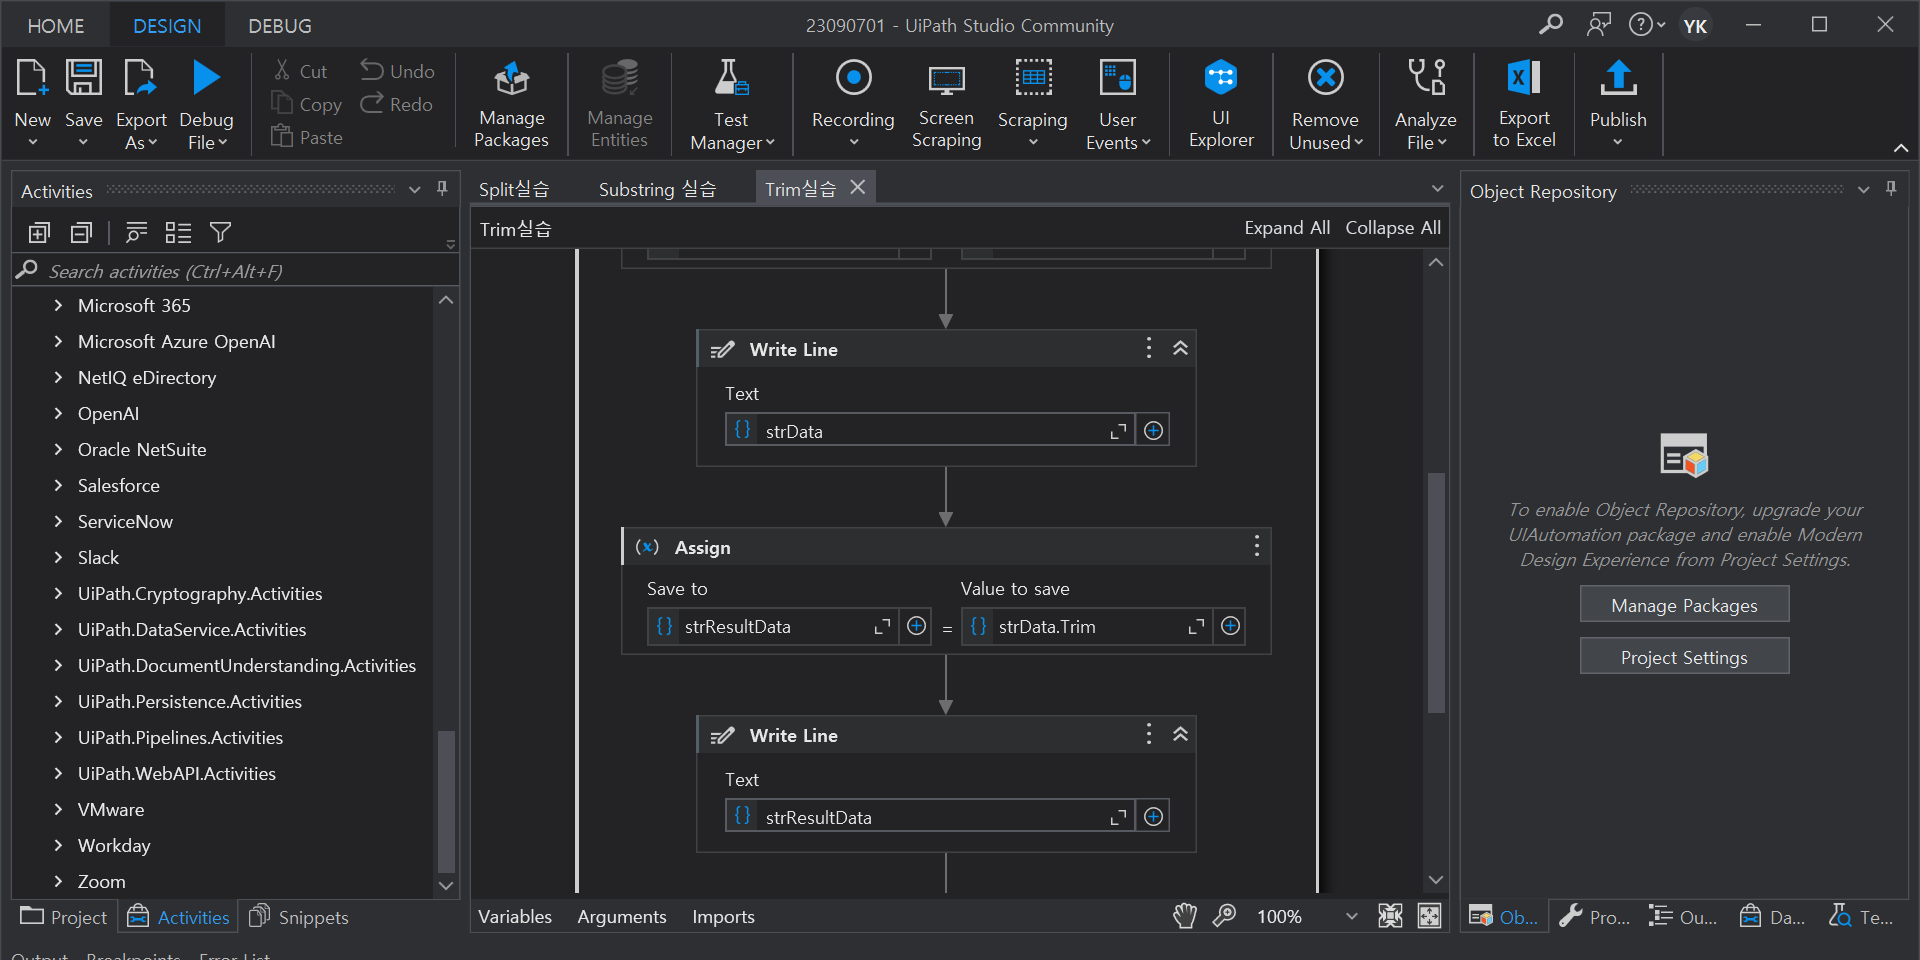1920x960 pixels.
Task: Click Export to Excel icon
Action: click(x=1524, y=78)
